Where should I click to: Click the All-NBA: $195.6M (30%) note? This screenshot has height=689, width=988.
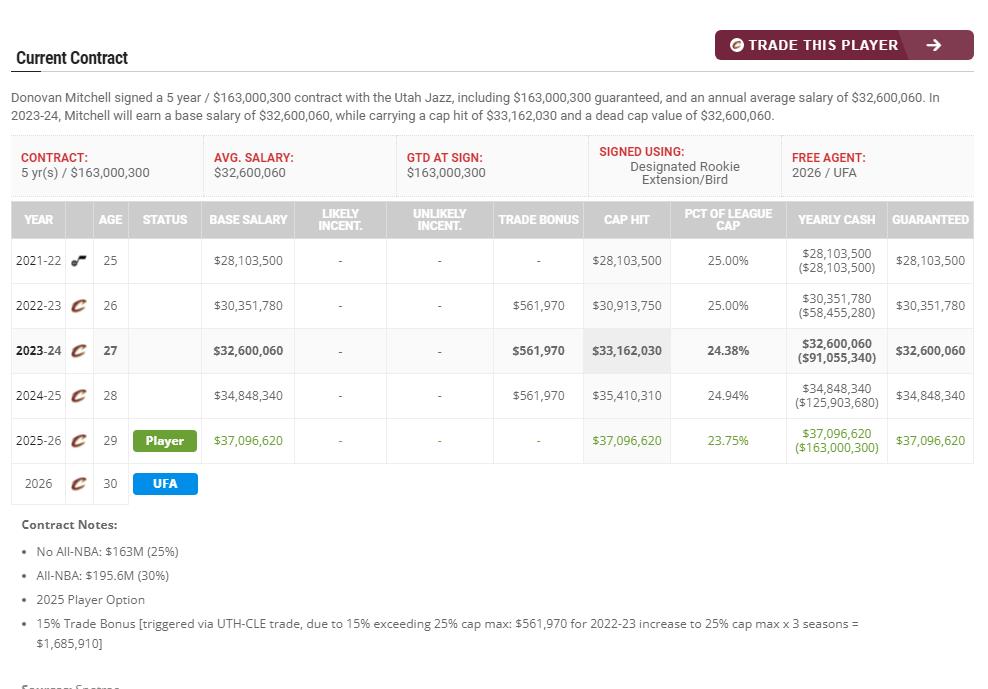coord(103,576)
